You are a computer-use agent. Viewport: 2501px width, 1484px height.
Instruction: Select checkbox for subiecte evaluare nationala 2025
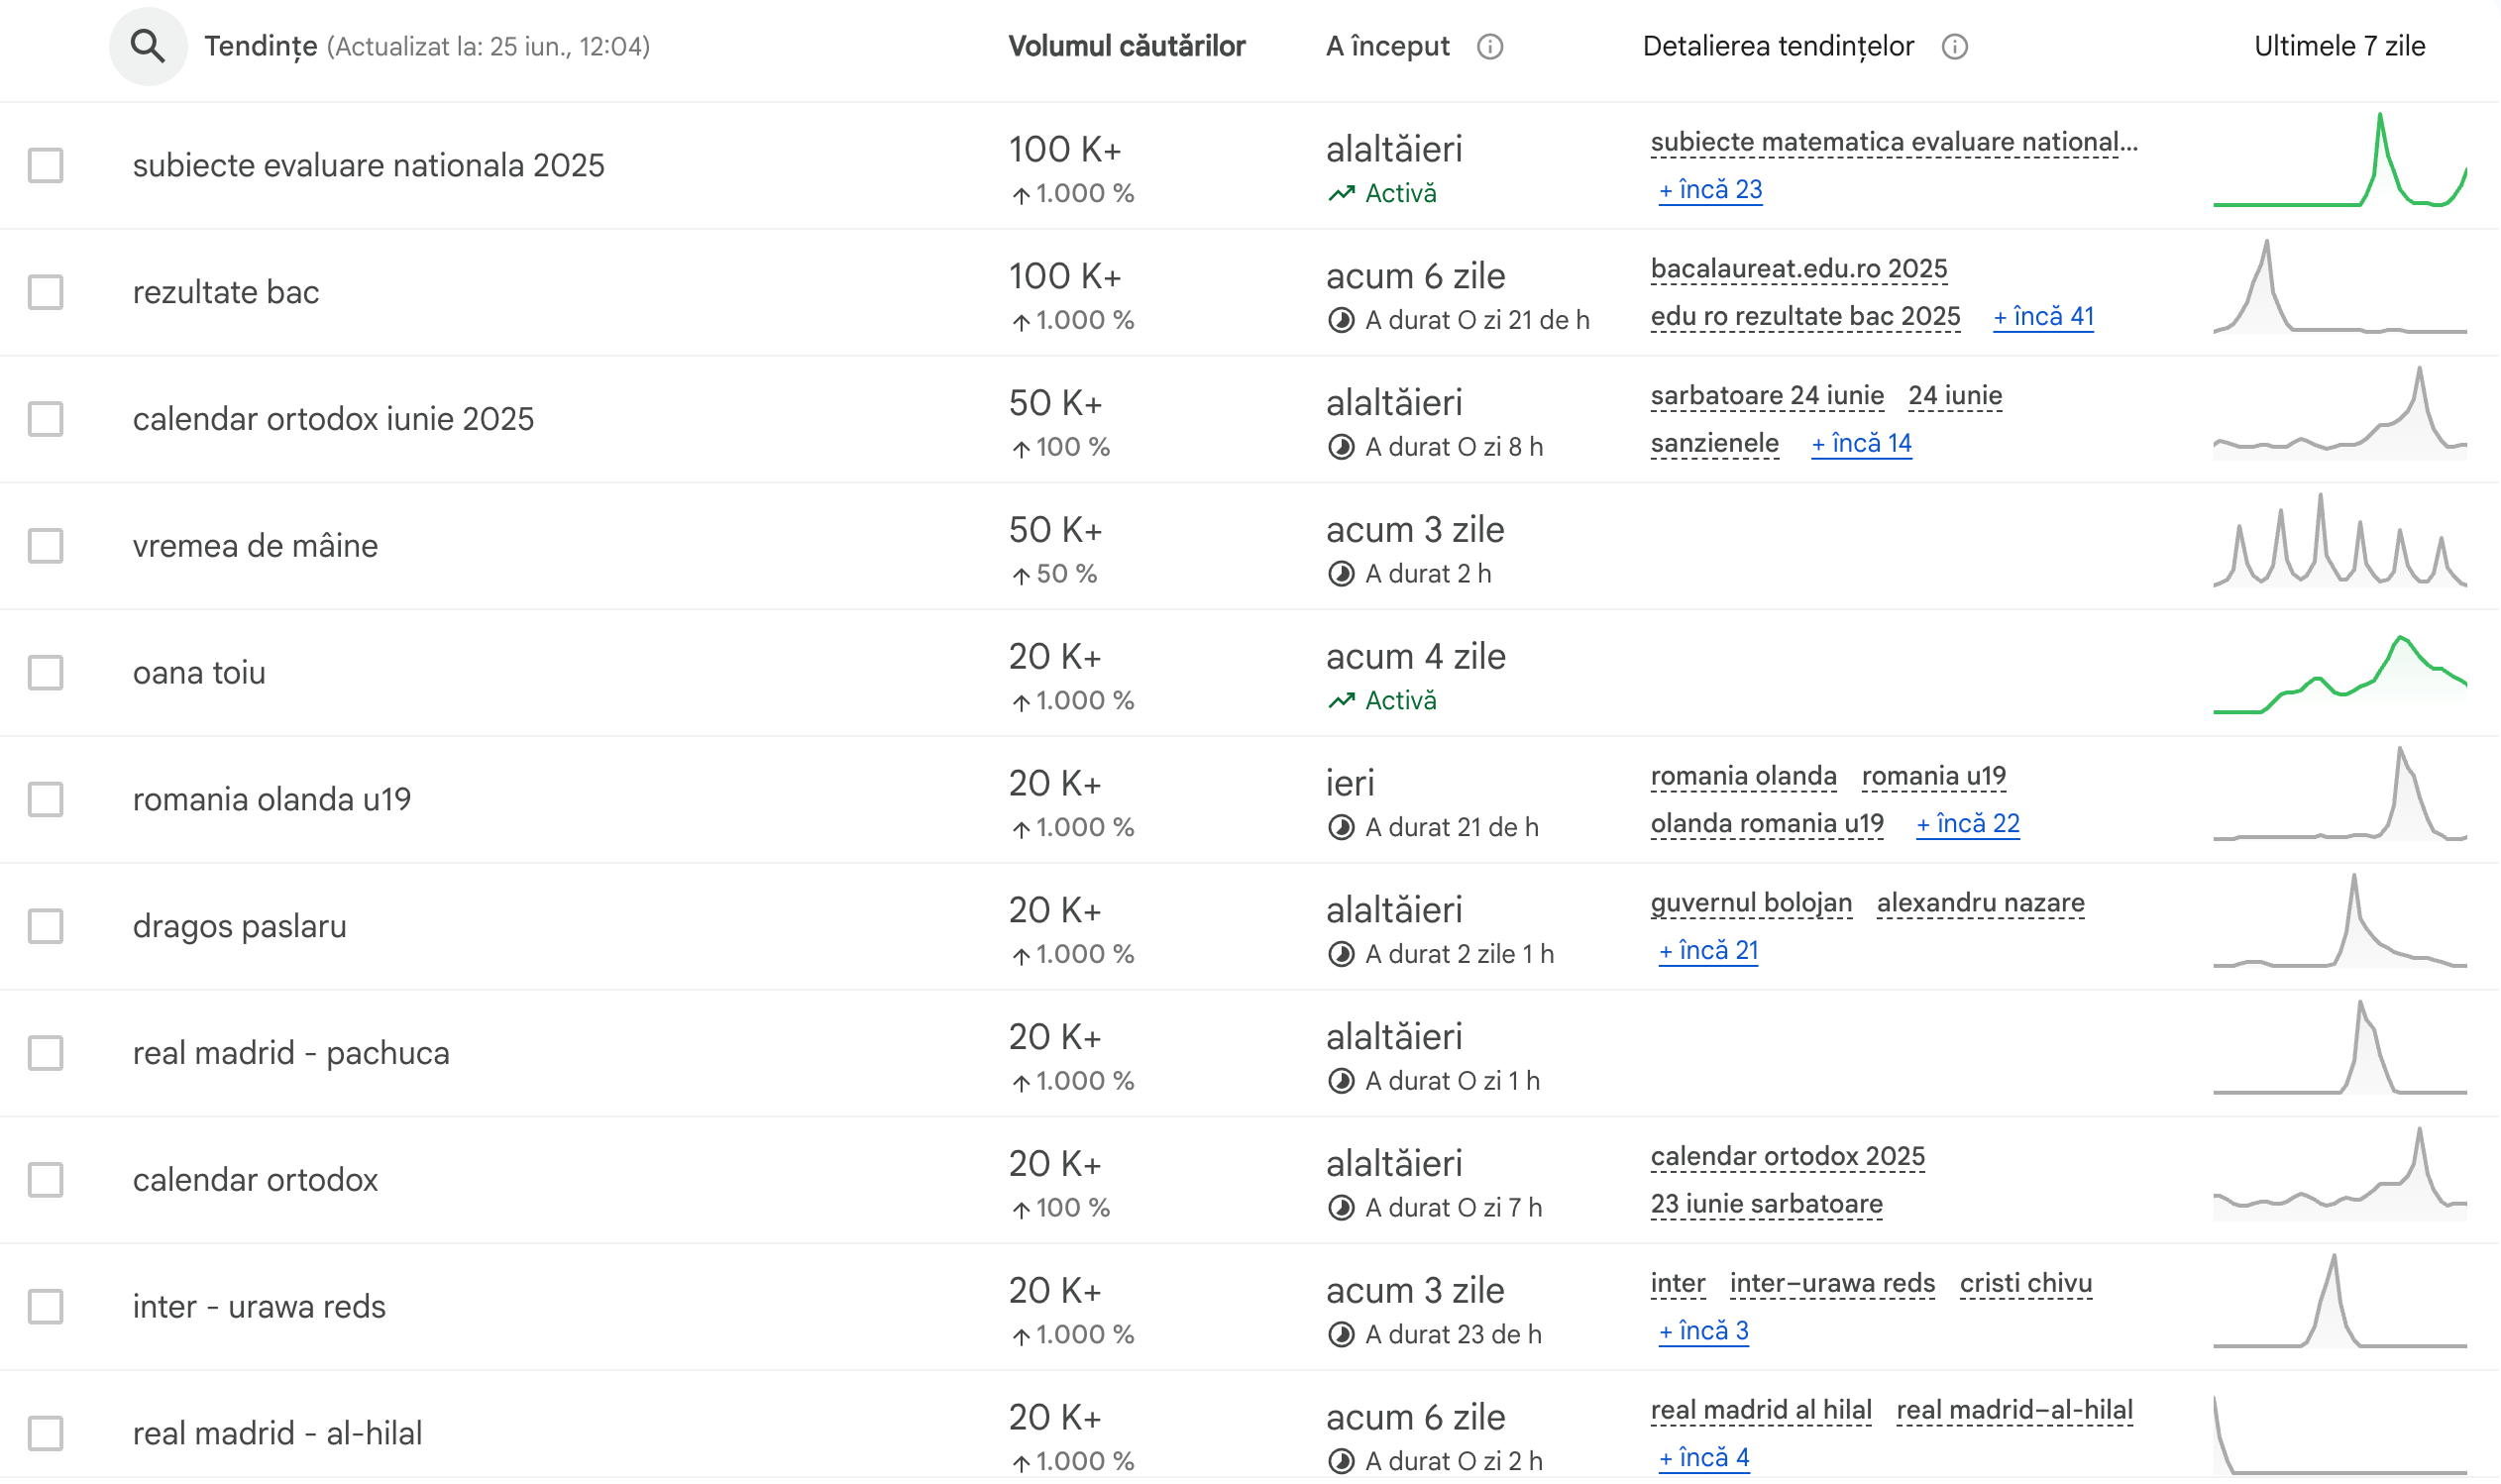46,165
